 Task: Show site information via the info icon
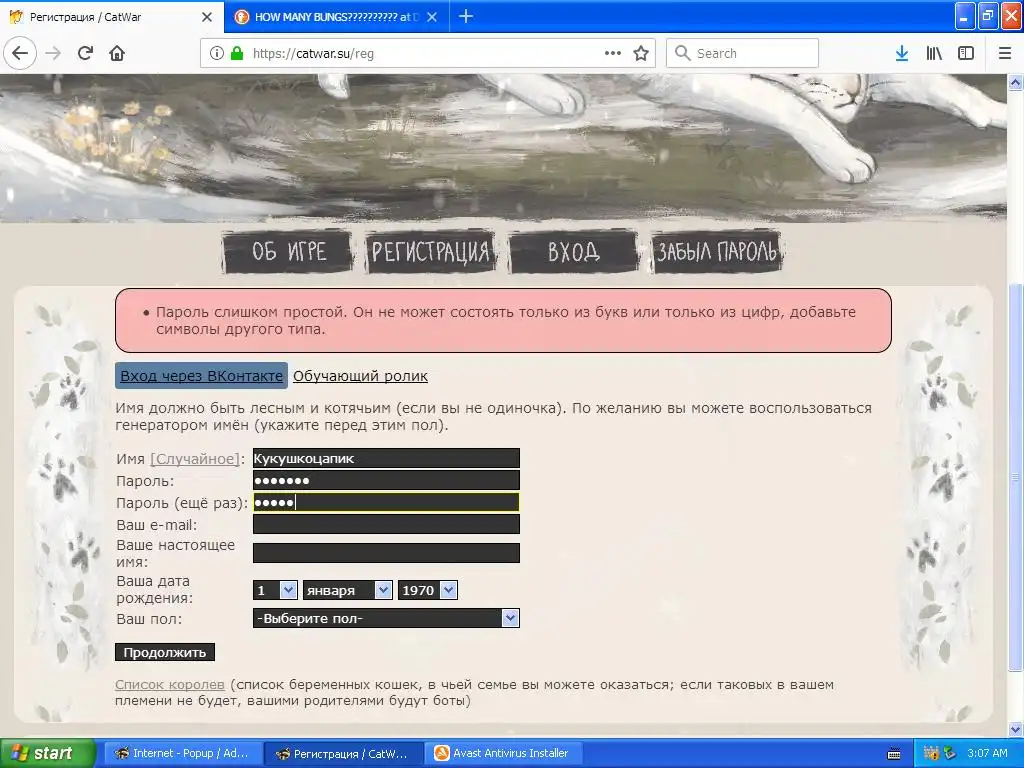(x=217, y=54)
